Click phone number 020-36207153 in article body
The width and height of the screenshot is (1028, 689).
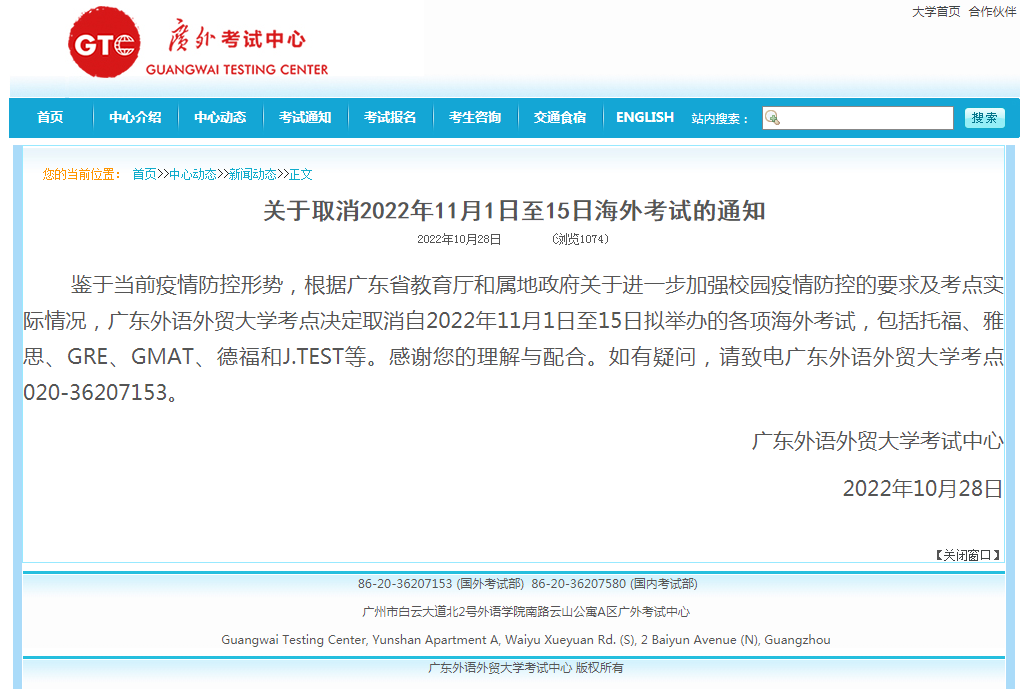coord(96,393)
